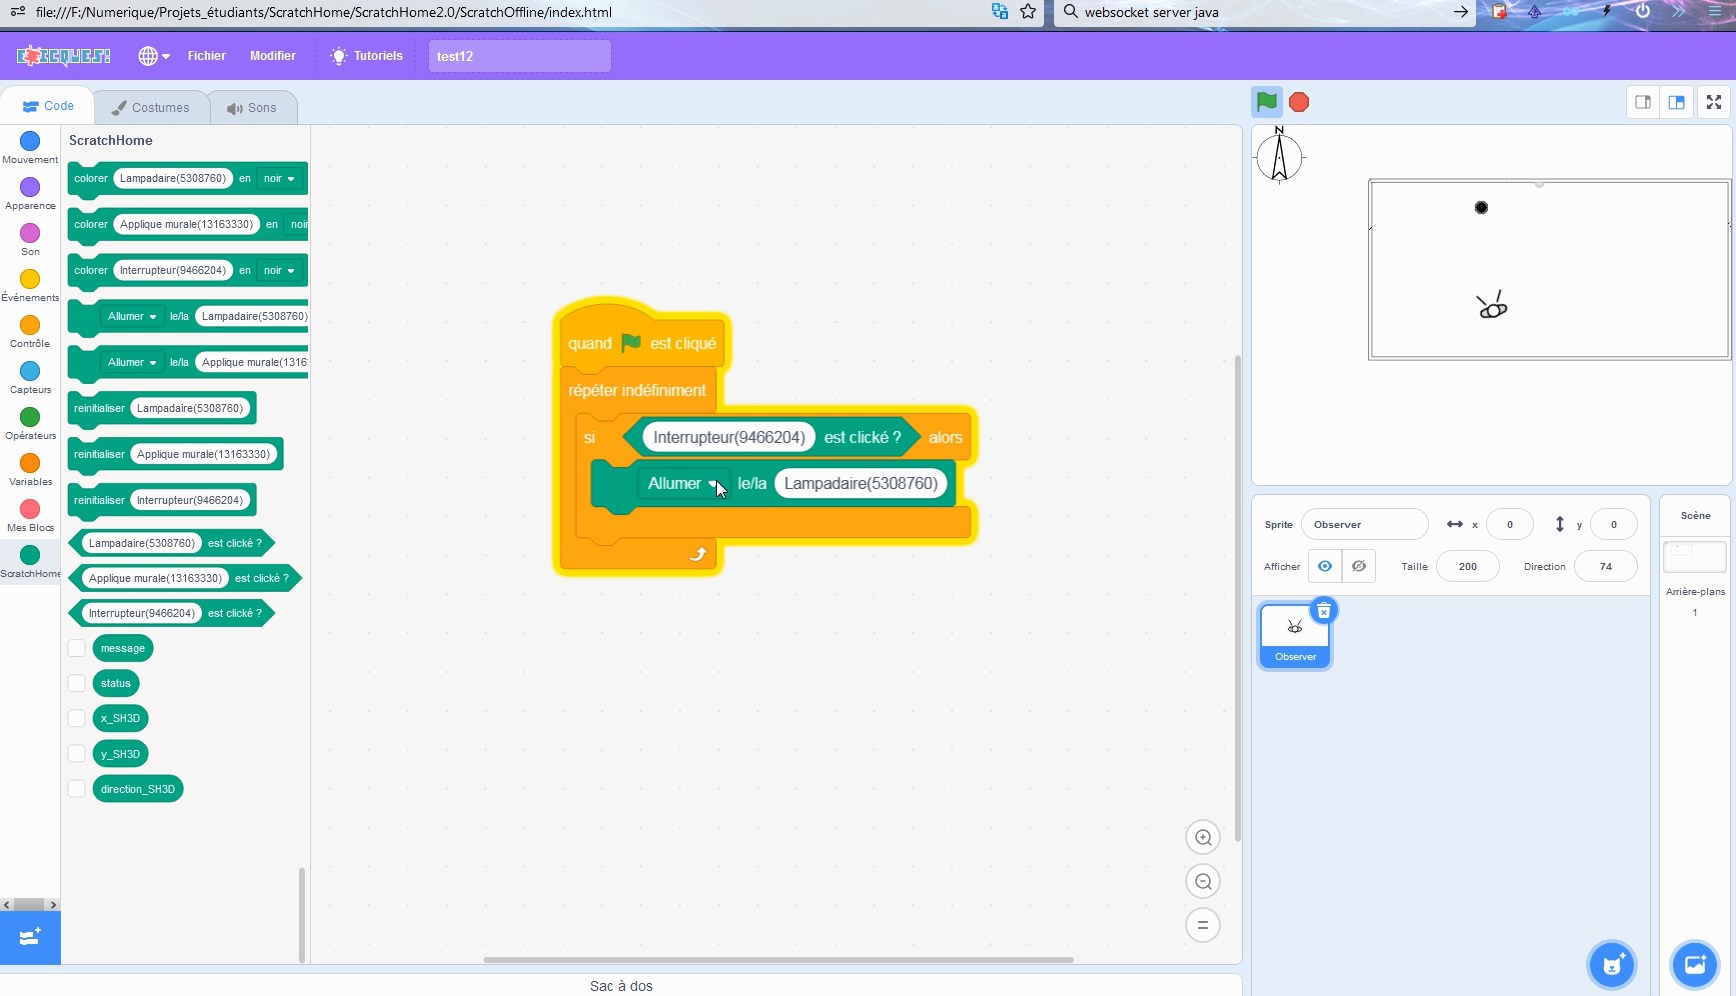Enable the message variable checkbox

[x=77, y=648]
